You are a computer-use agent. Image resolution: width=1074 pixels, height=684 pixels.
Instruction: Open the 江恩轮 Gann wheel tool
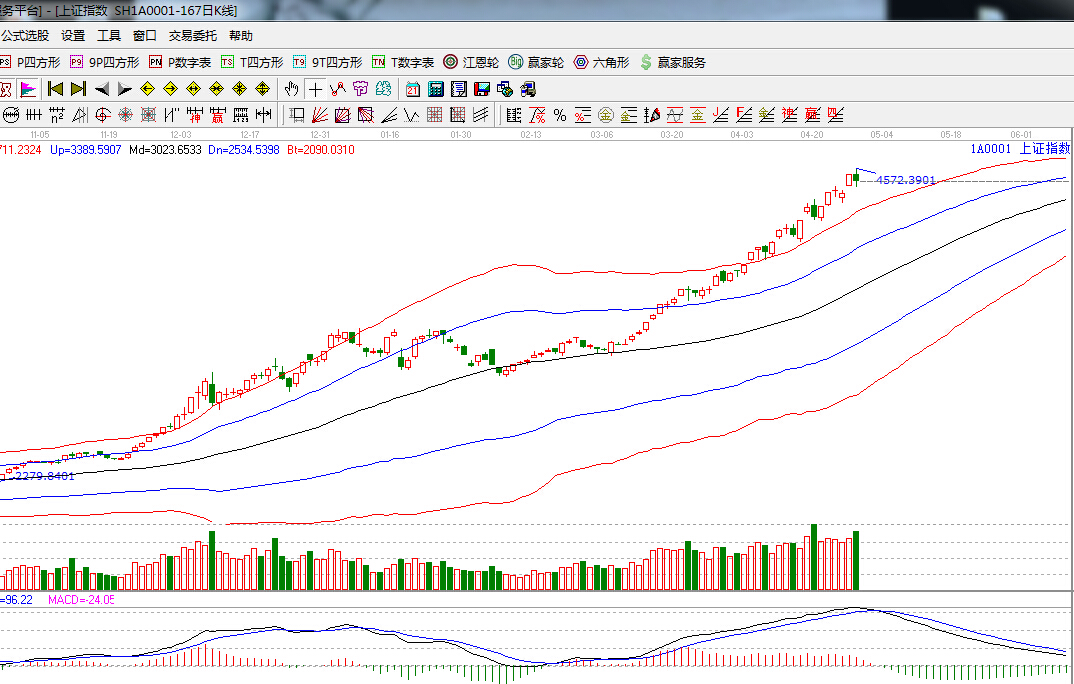(472, 62)
